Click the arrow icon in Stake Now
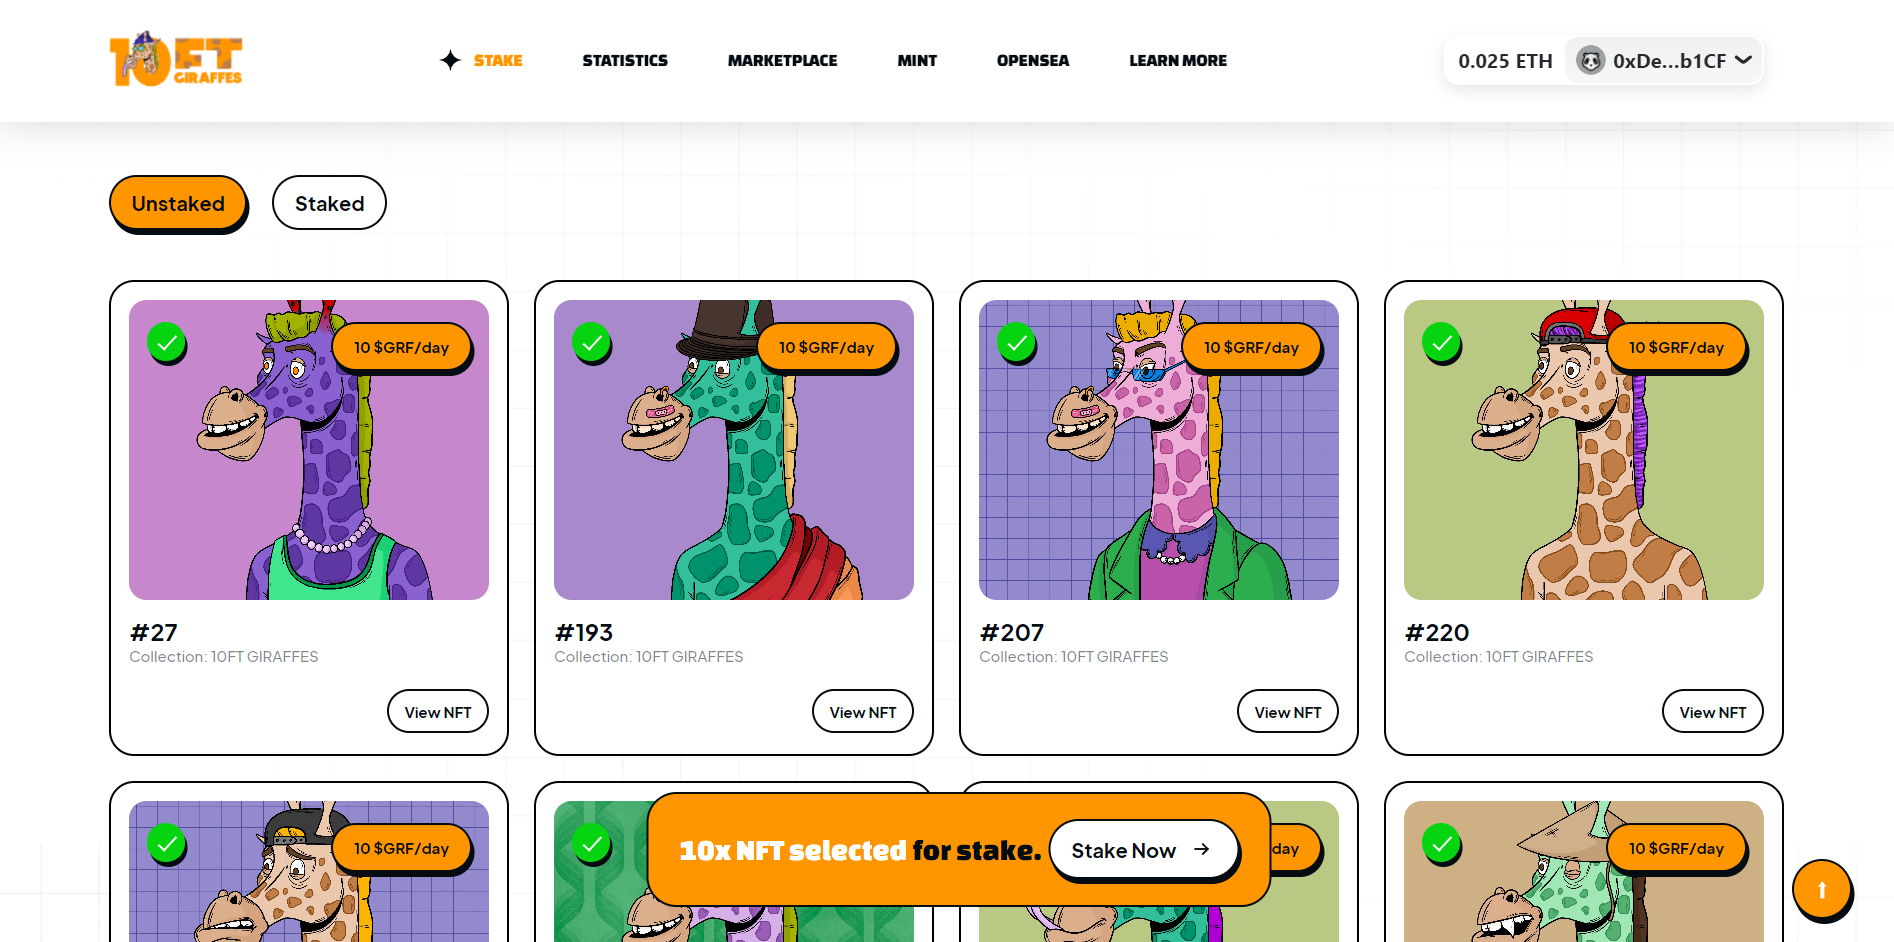Image resolution: width=1894 pixels, height=942 pixels. point(1202,849)
